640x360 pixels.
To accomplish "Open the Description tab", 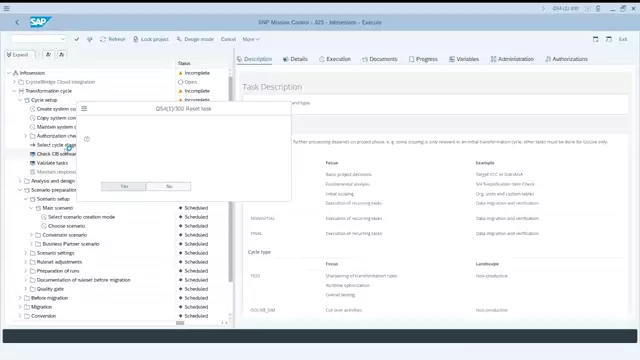I will click(x=254, y=59).
